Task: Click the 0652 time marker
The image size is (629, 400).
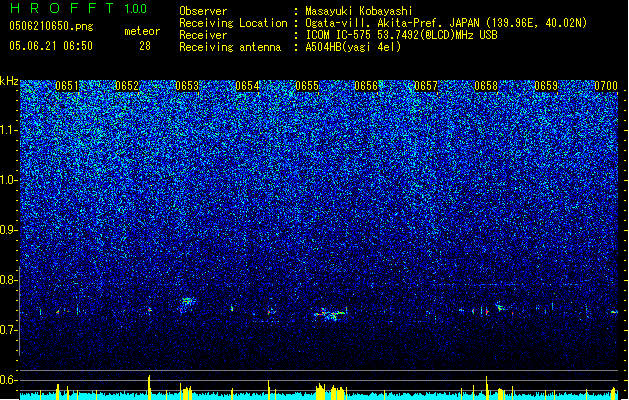Action: pos(127,86)
